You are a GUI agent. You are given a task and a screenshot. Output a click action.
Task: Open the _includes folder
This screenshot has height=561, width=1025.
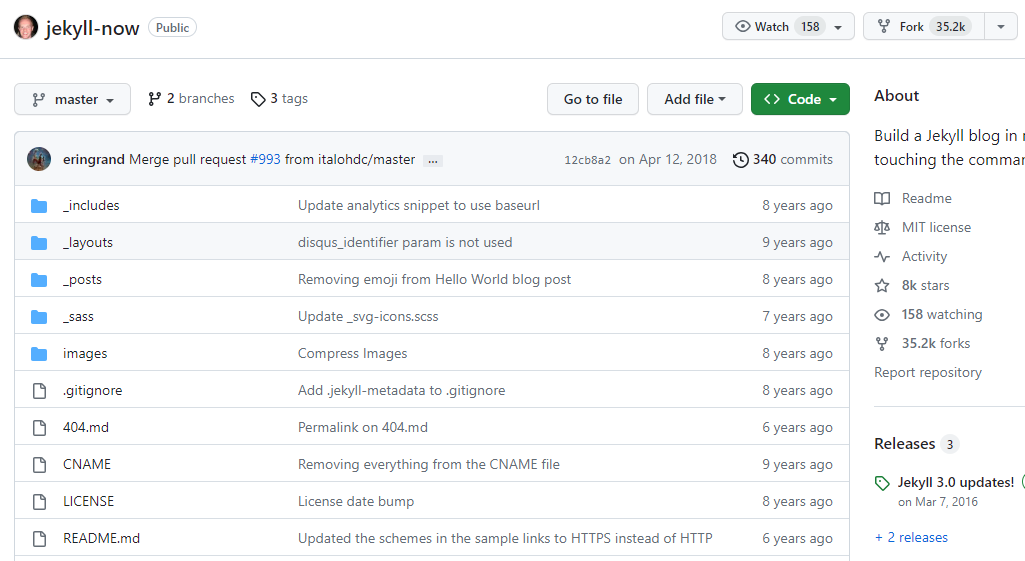coord(91,205)
